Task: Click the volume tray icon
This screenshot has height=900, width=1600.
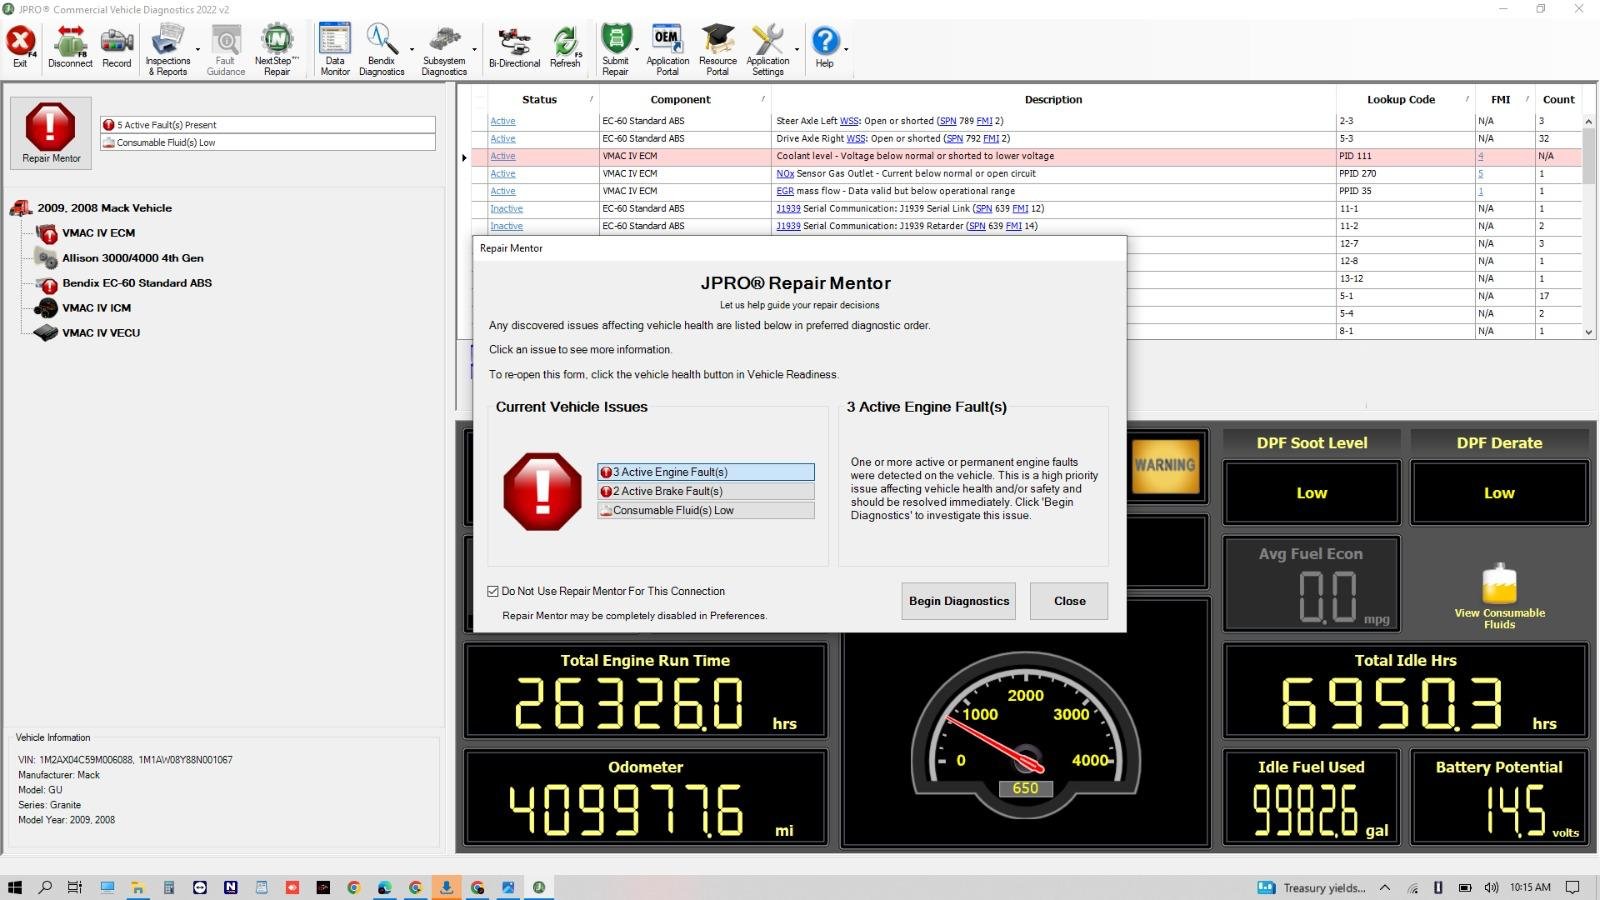Action: [1491, 887]
